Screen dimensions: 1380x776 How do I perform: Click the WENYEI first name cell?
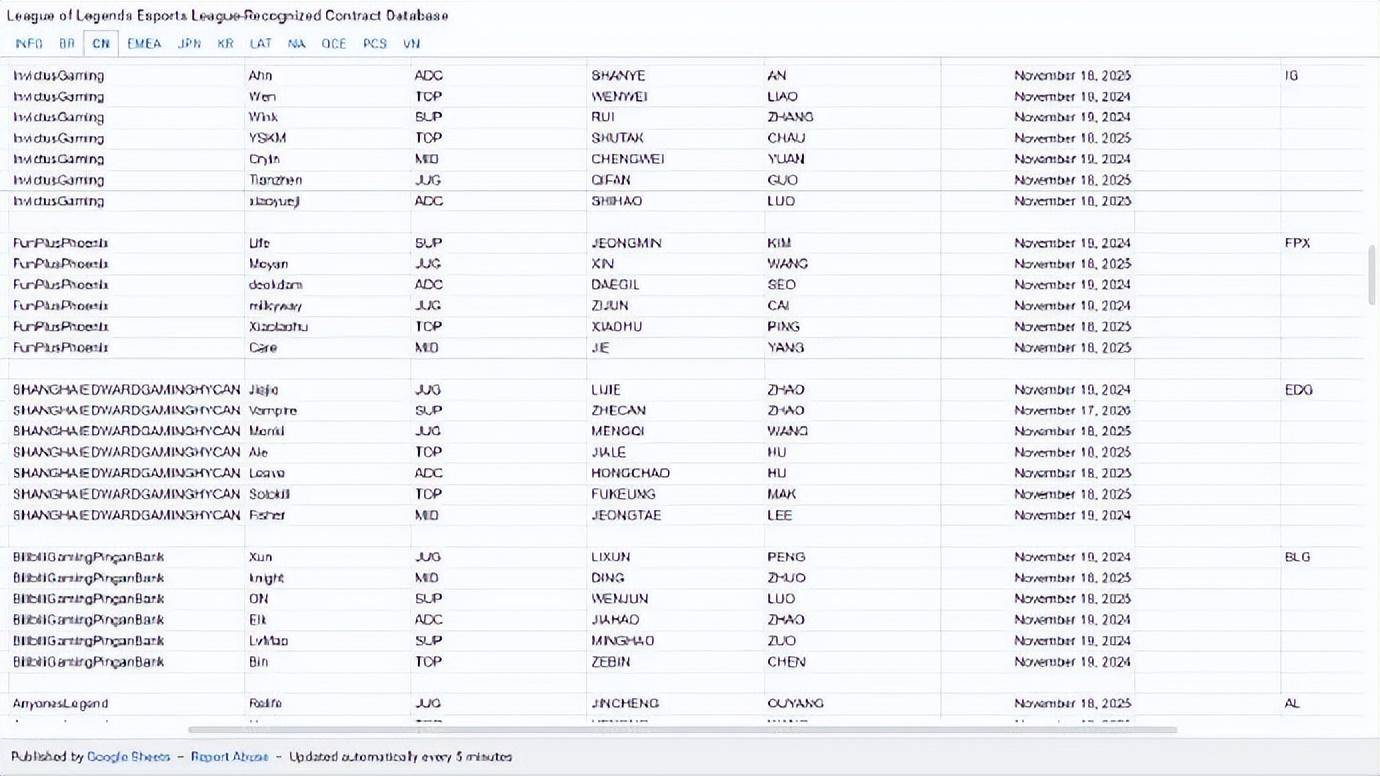[x=676, y=97]
